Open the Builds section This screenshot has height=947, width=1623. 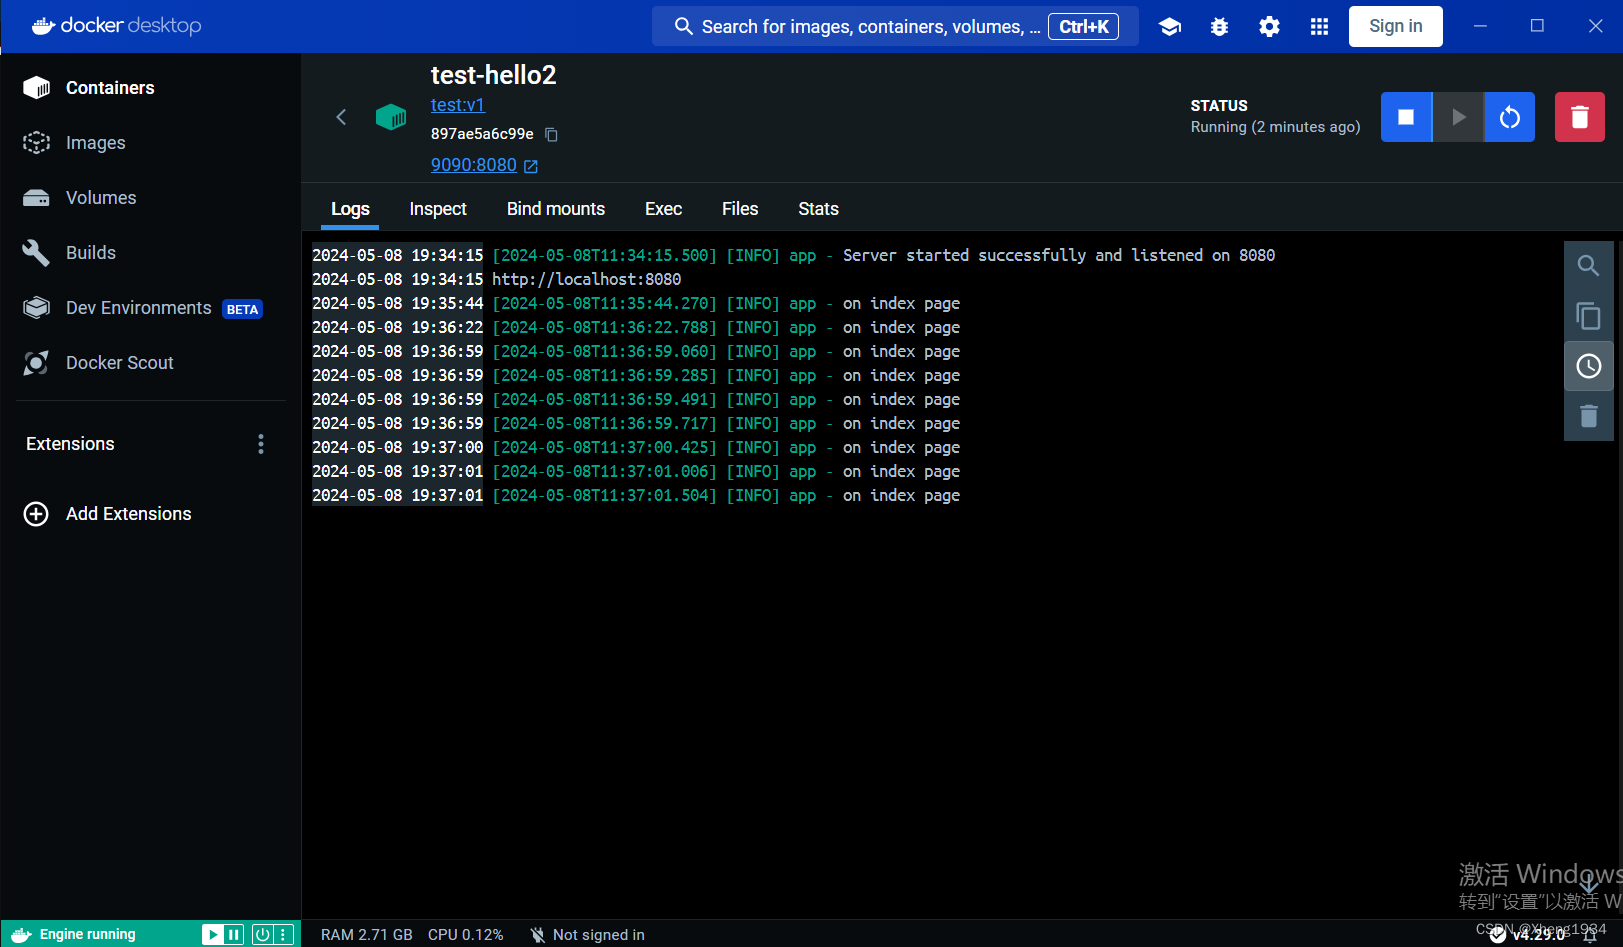click(x=90, y=252)
